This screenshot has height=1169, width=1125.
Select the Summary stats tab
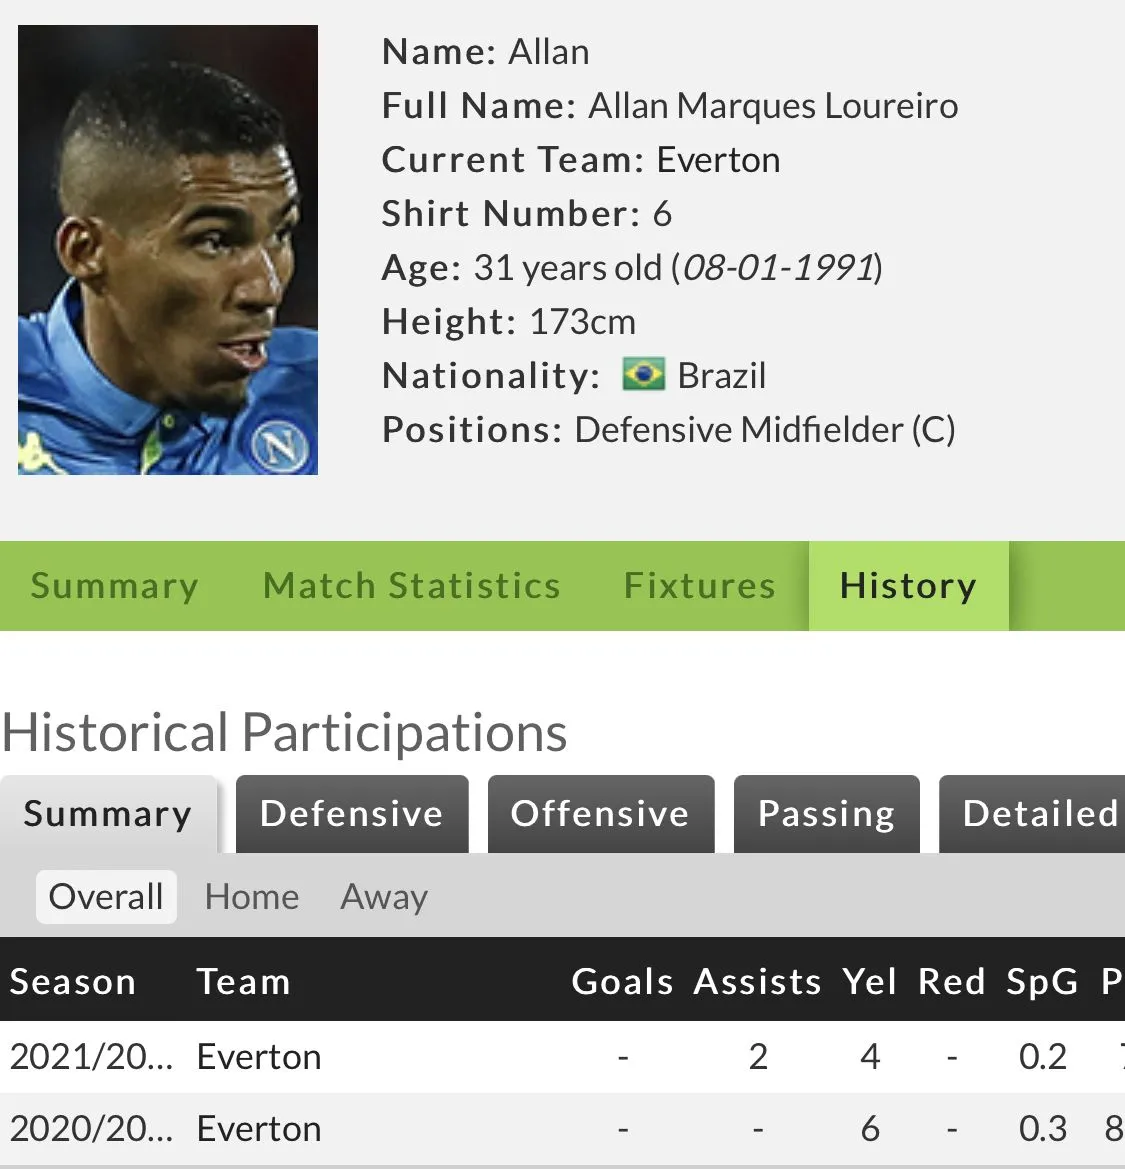107,814
